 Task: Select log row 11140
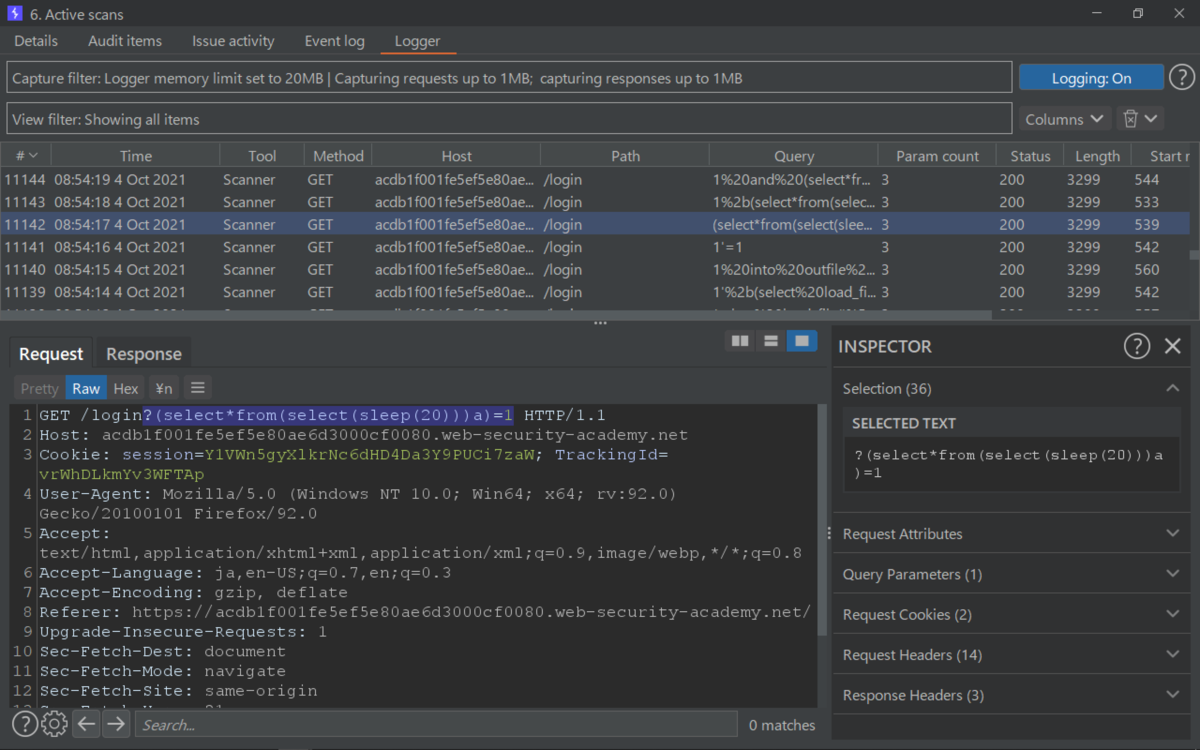[x=595, y=269]
